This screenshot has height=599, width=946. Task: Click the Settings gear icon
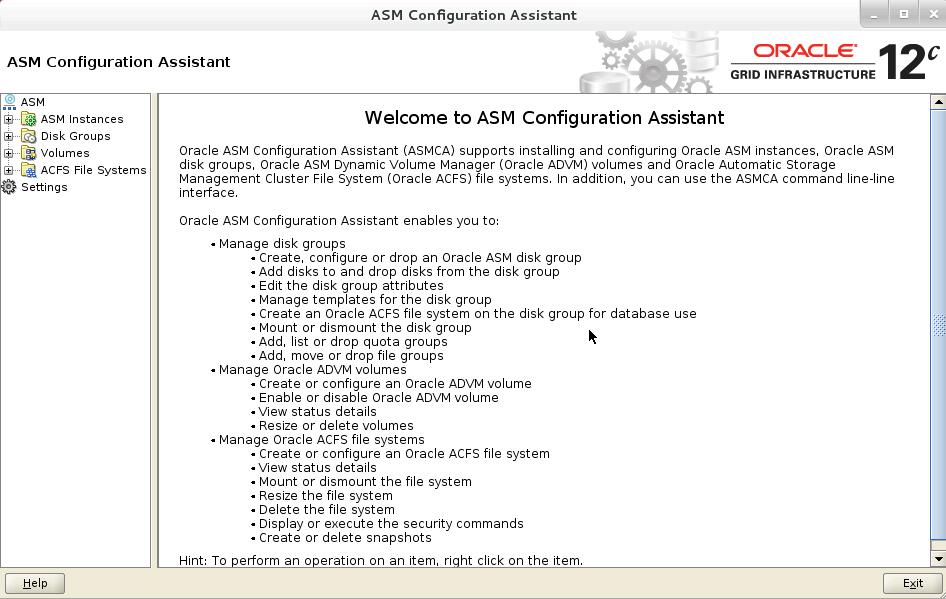[x=9, y=187]
